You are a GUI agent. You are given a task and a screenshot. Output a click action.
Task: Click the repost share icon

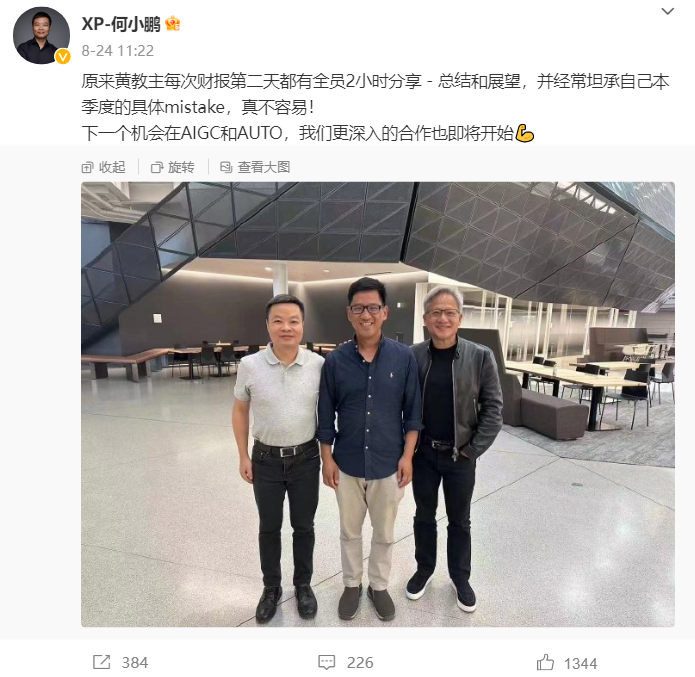[x=102, y=662]
